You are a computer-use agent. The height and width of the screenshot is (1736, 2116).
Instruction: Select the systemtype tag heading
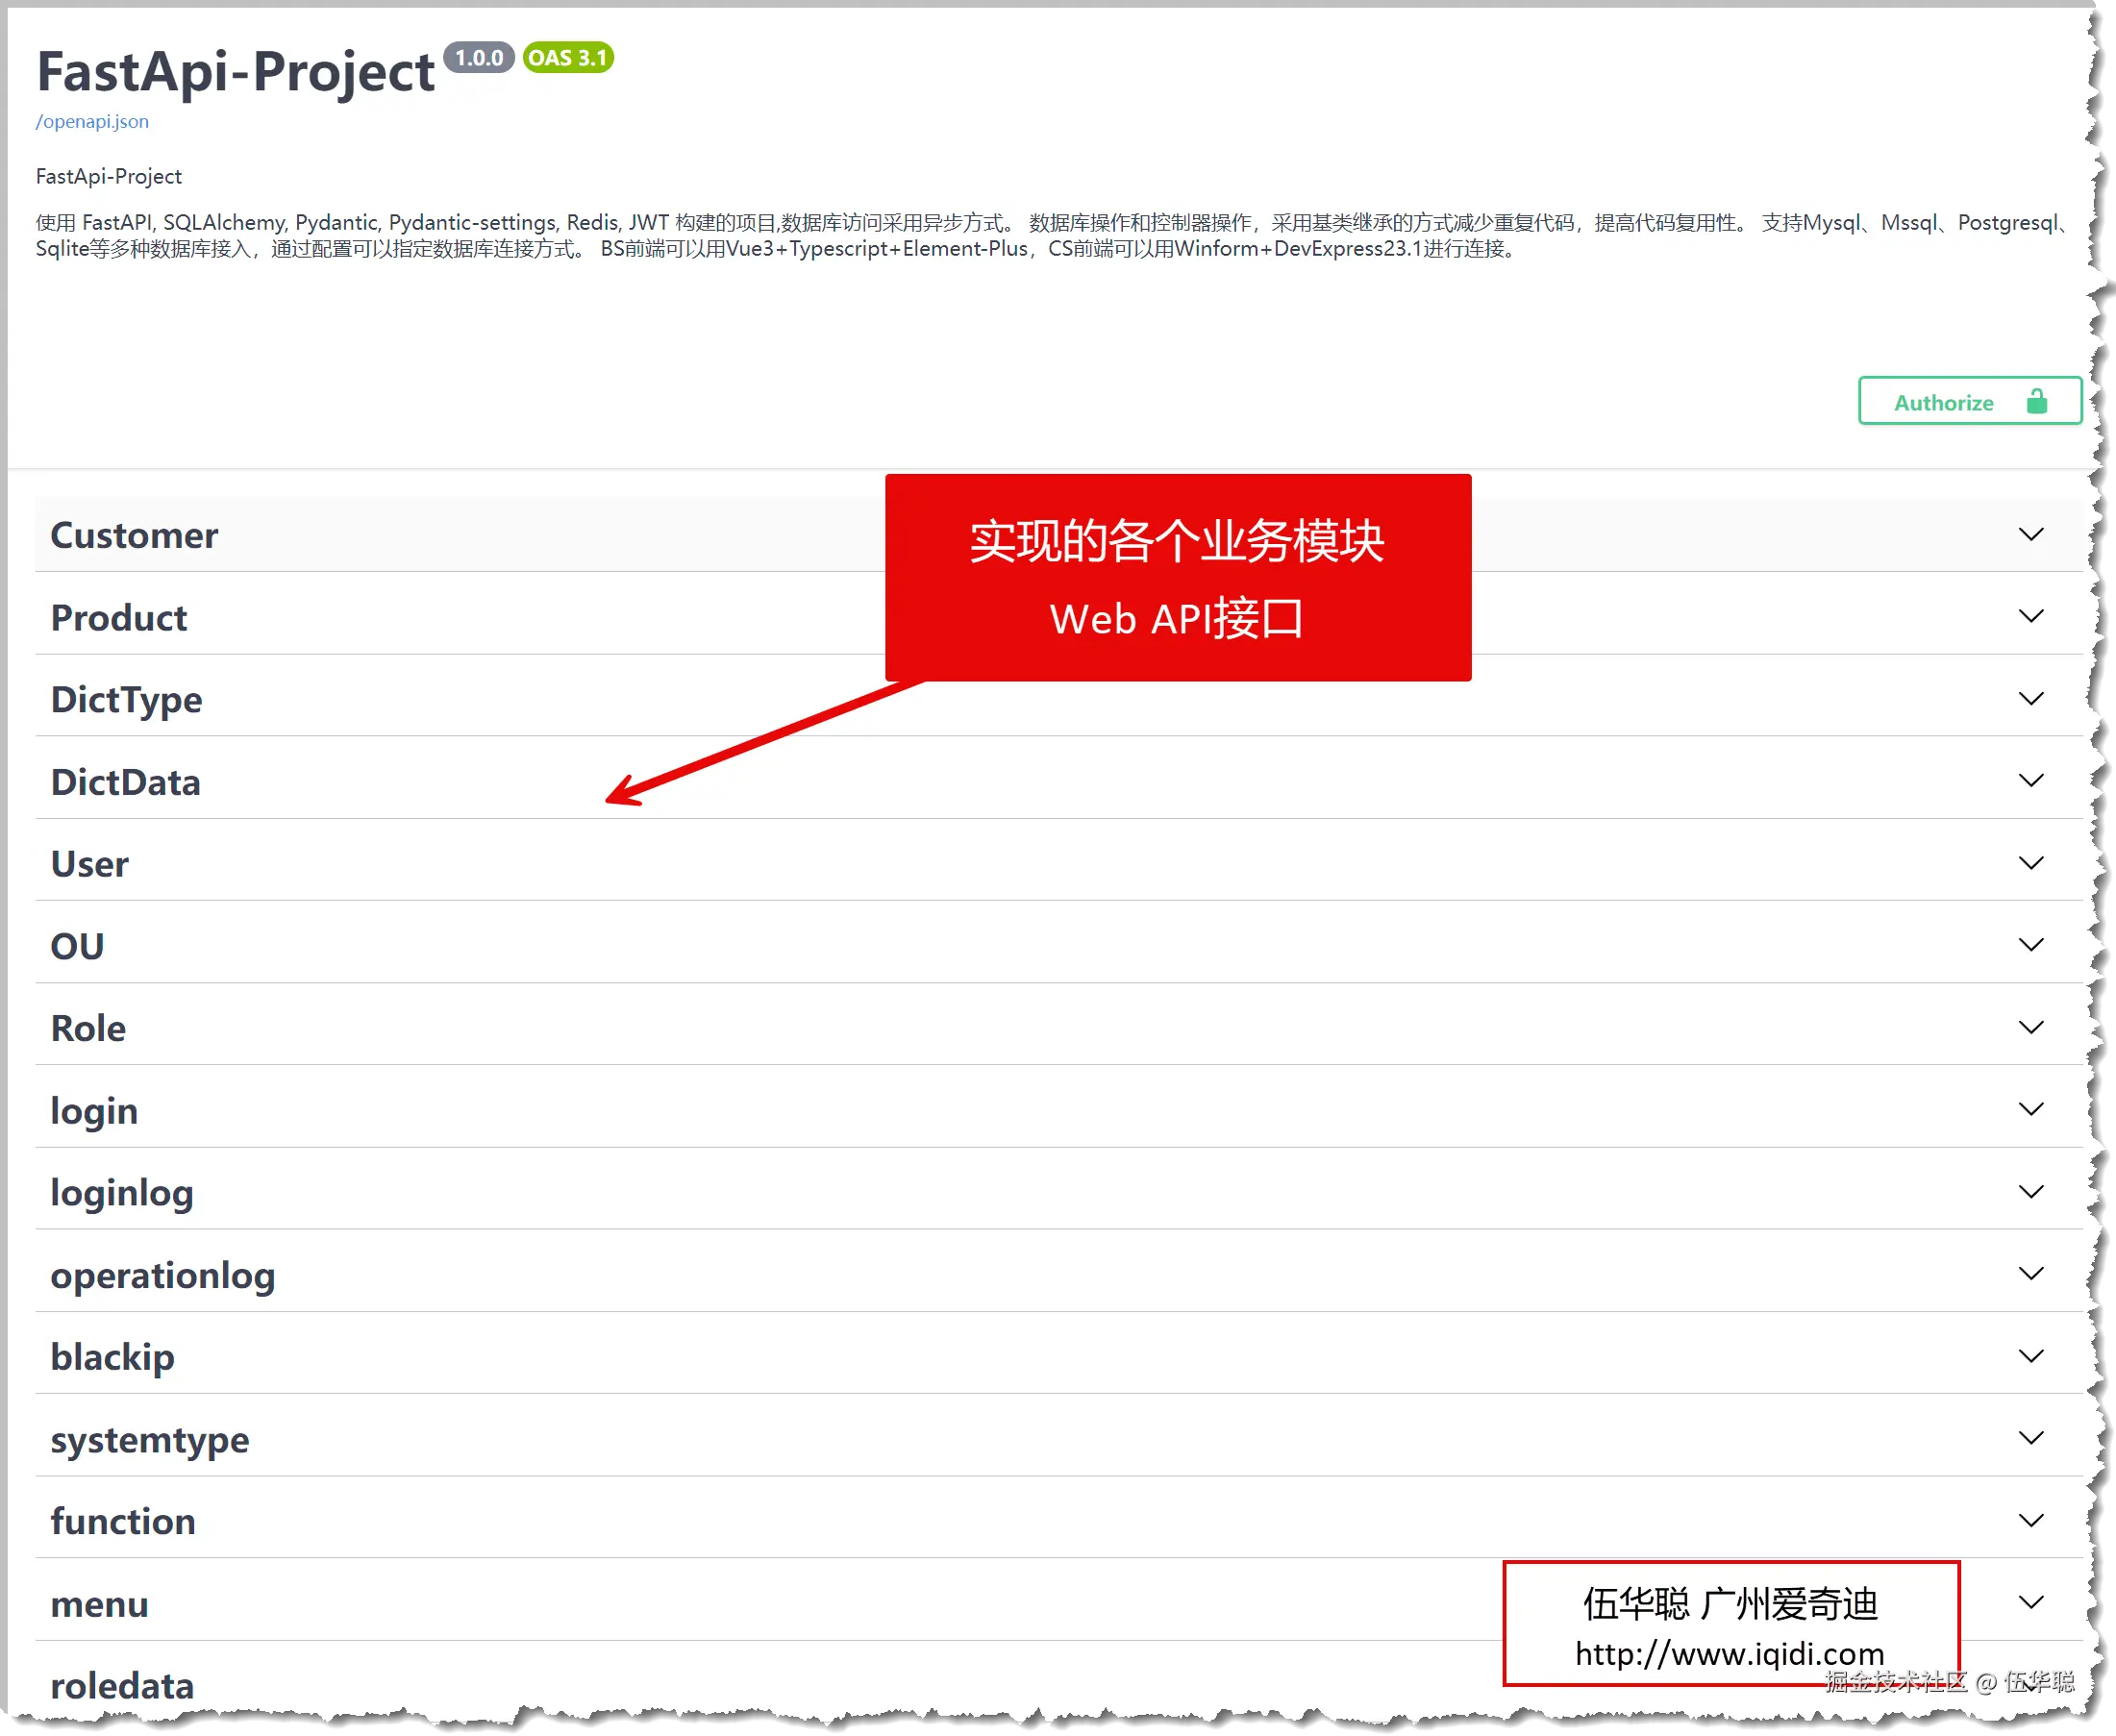[150, 1440]
